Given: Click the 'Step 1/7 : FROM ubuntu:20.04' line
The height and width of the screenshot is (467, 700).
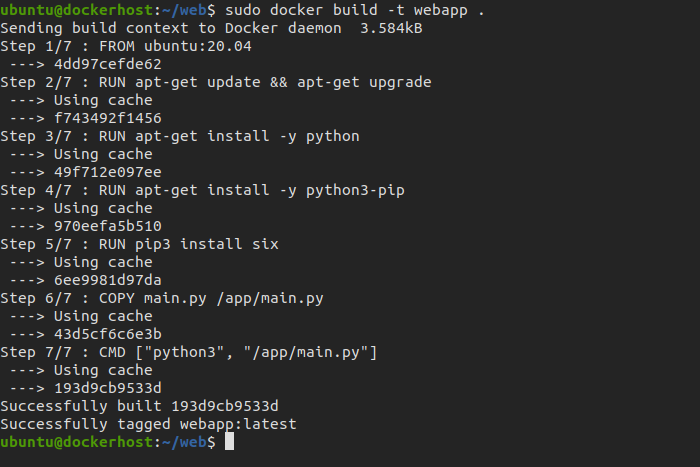Looking at the screenshot, I should pos(126,46).
